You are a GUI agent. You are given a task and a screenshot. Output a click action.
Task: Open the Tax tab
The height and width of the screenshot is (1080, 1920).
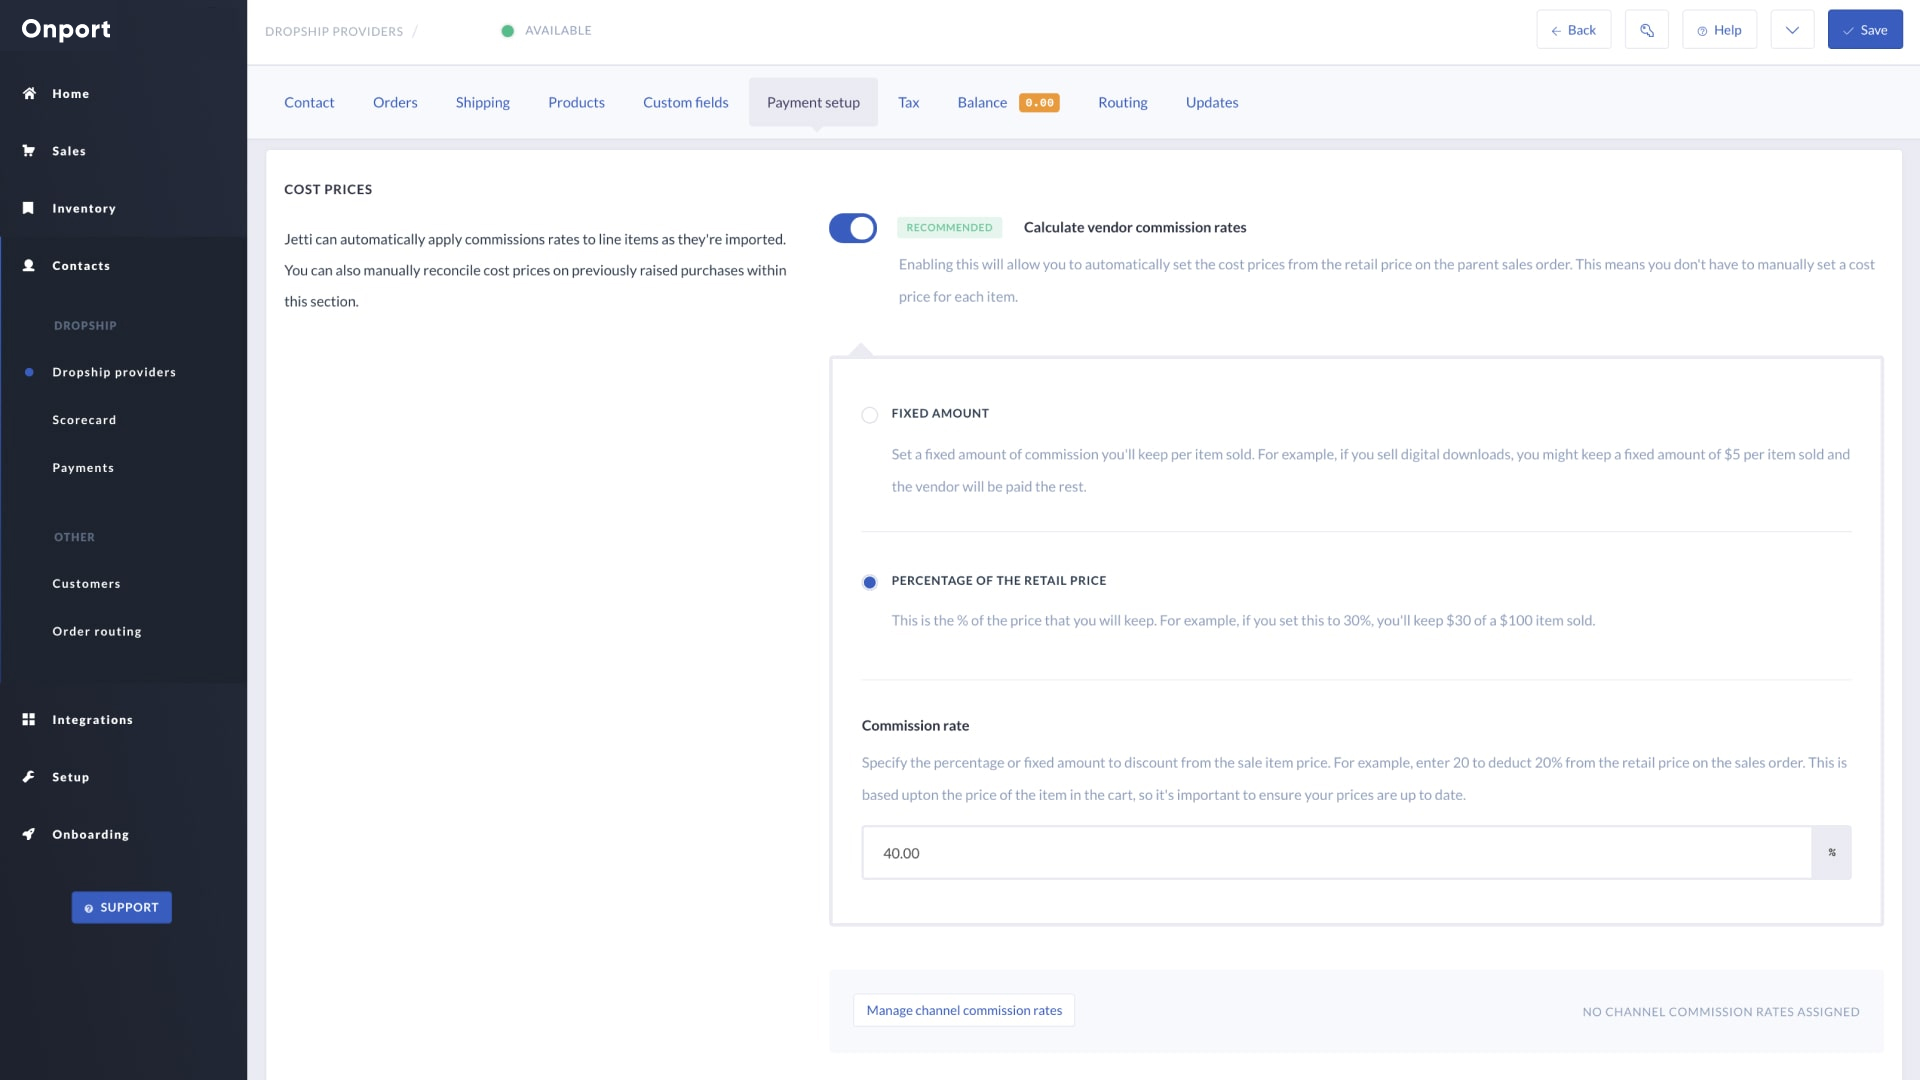tap(907, 102)
